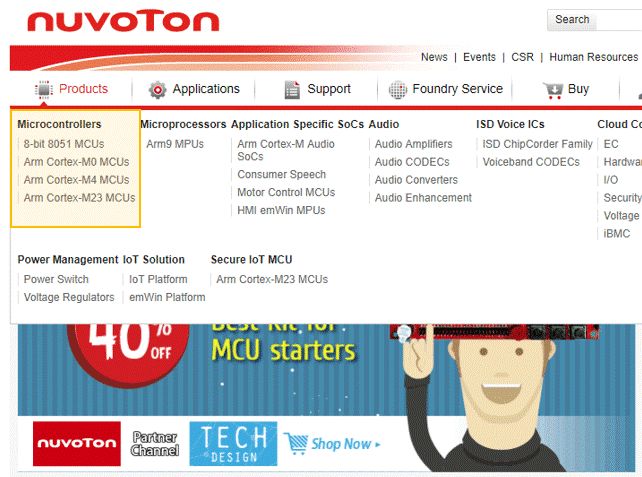Select the Audio heading
642x477 pixels.
384,124
